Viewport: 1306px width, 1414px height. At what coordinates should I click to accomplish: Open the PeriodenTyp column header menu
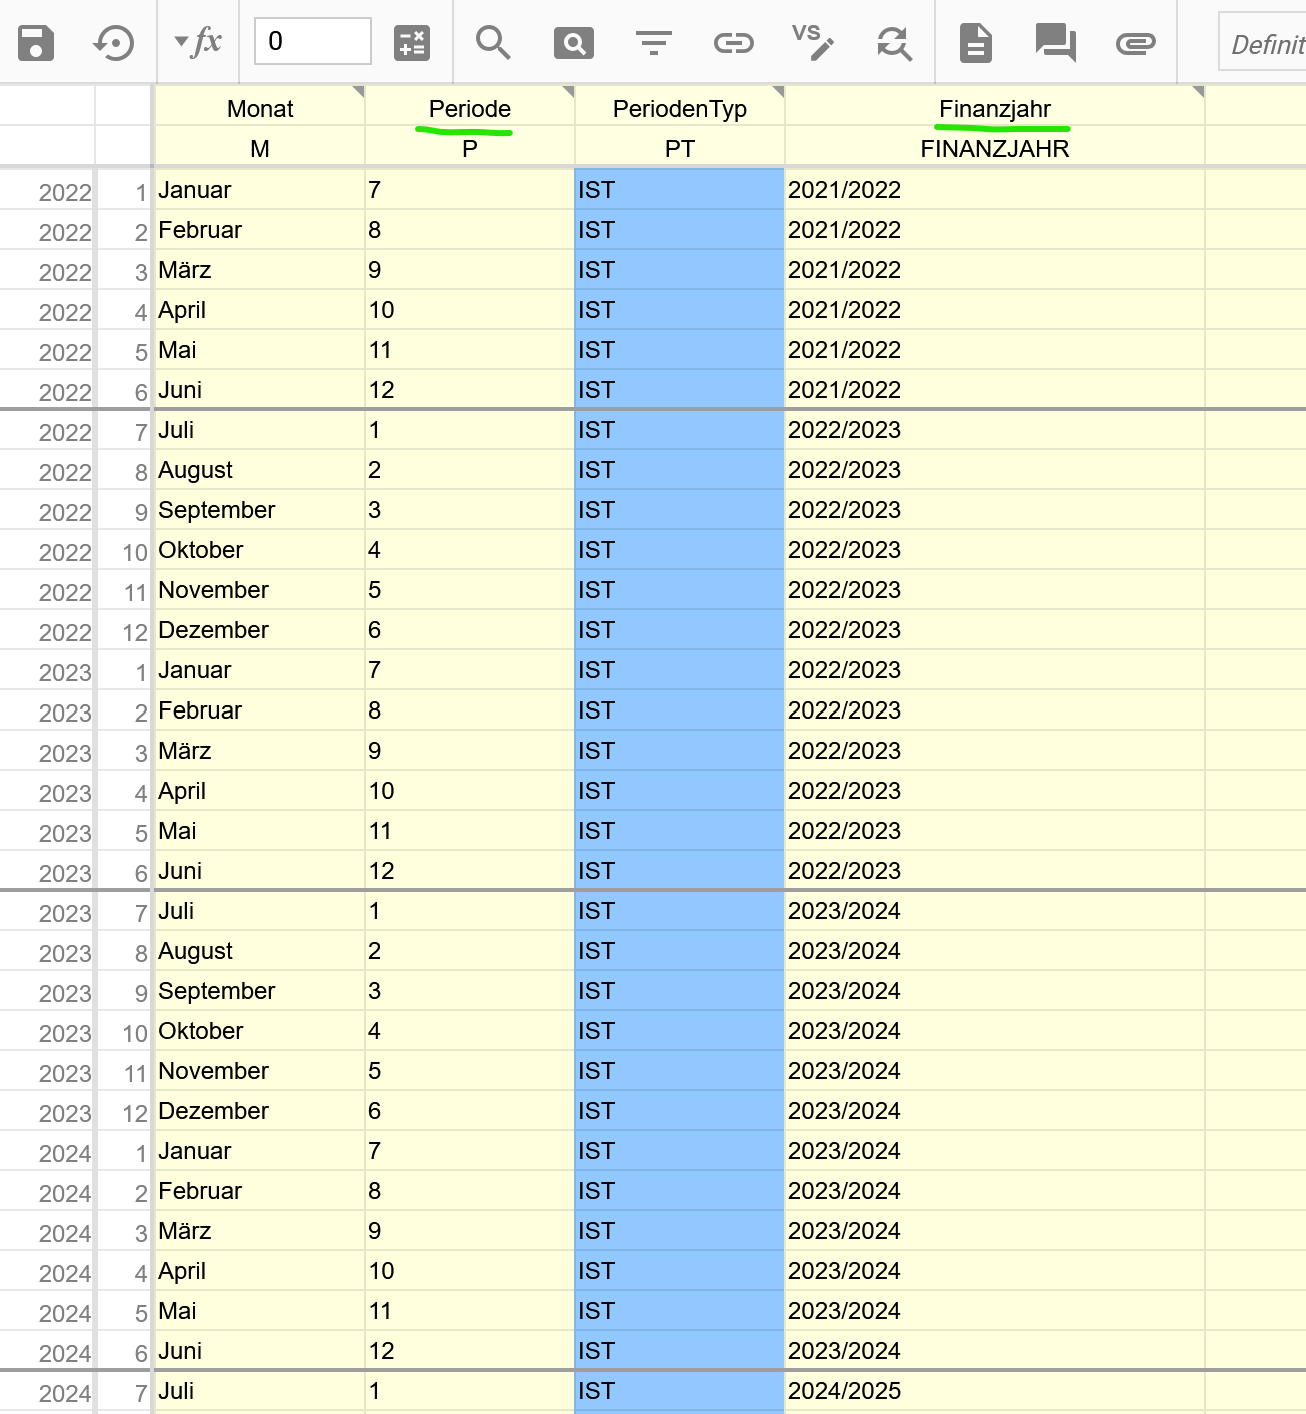coord(776,93)
